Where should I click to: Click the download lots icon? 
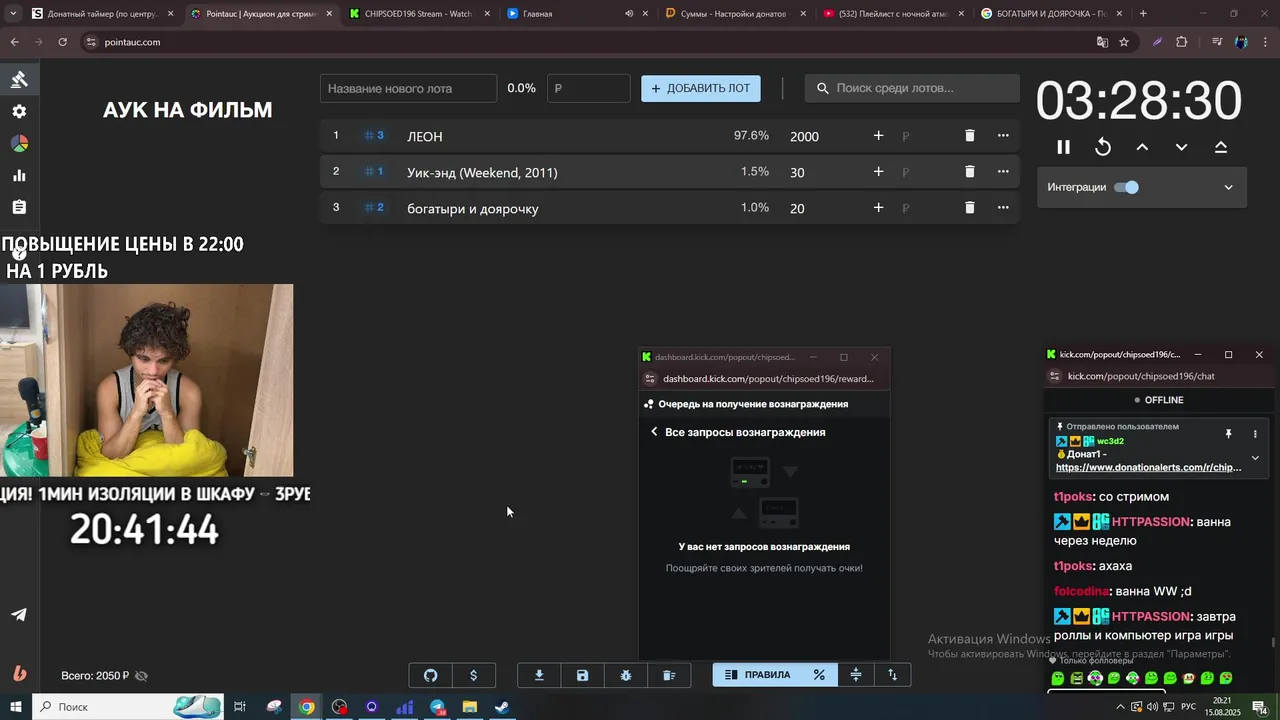[x=539, y=675]
